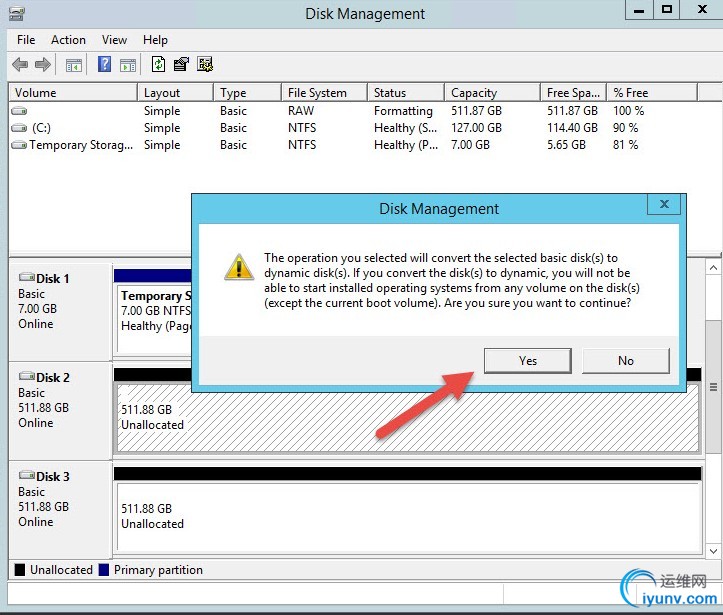
Task: Select the Disk 3 unallocated 511.88 GB region
Action: click(x=408, y=516)
